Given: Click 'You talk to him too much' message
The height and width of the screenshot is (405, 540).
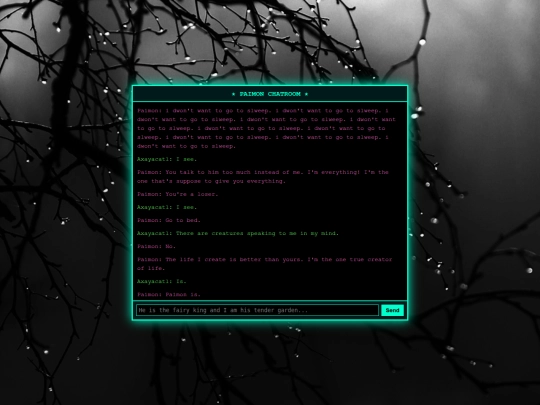Looking at the screenshot, I should coord(263,177).
